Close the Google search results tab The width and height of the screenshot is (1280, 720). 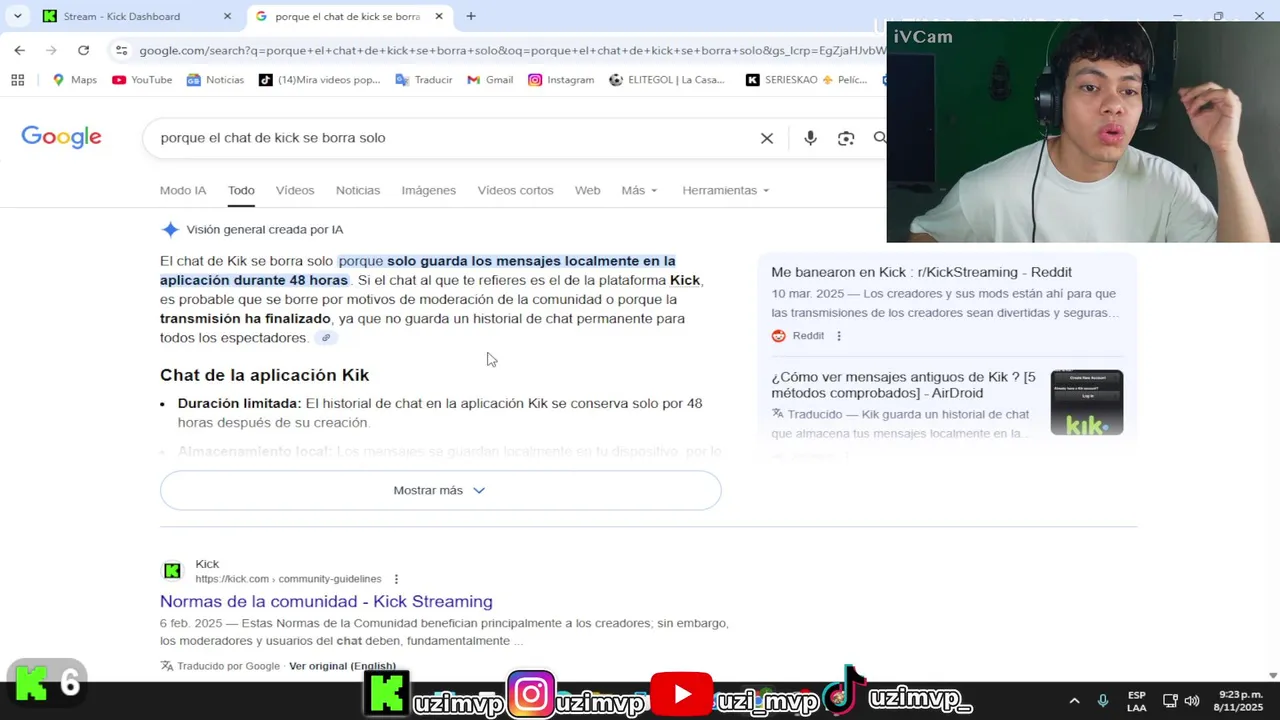pos(439,16)
